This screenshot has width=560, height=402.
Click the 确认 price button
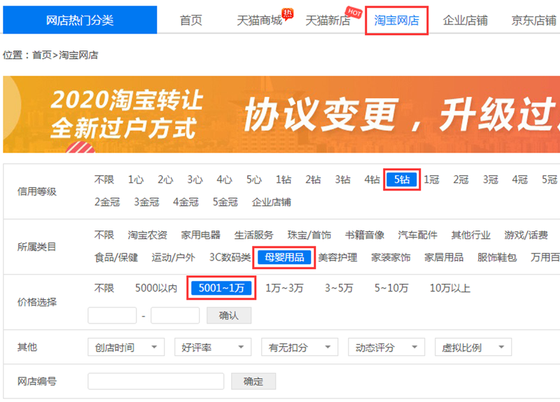pos(229,316)
